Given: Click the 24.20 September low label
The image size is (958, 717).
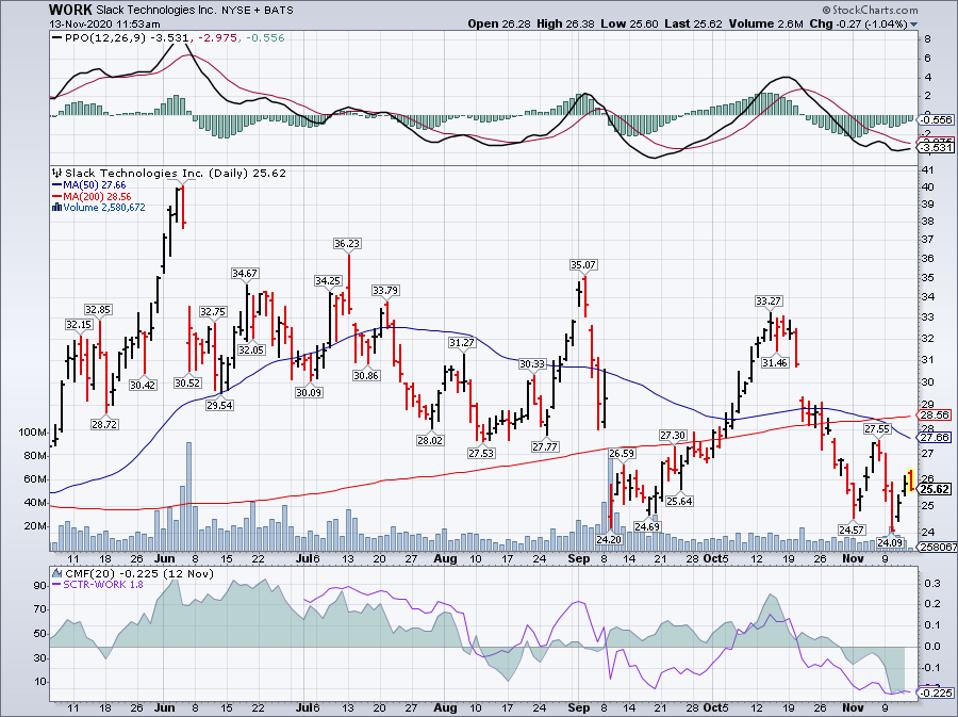Looking at the screenshot, I should click(609, 540).
